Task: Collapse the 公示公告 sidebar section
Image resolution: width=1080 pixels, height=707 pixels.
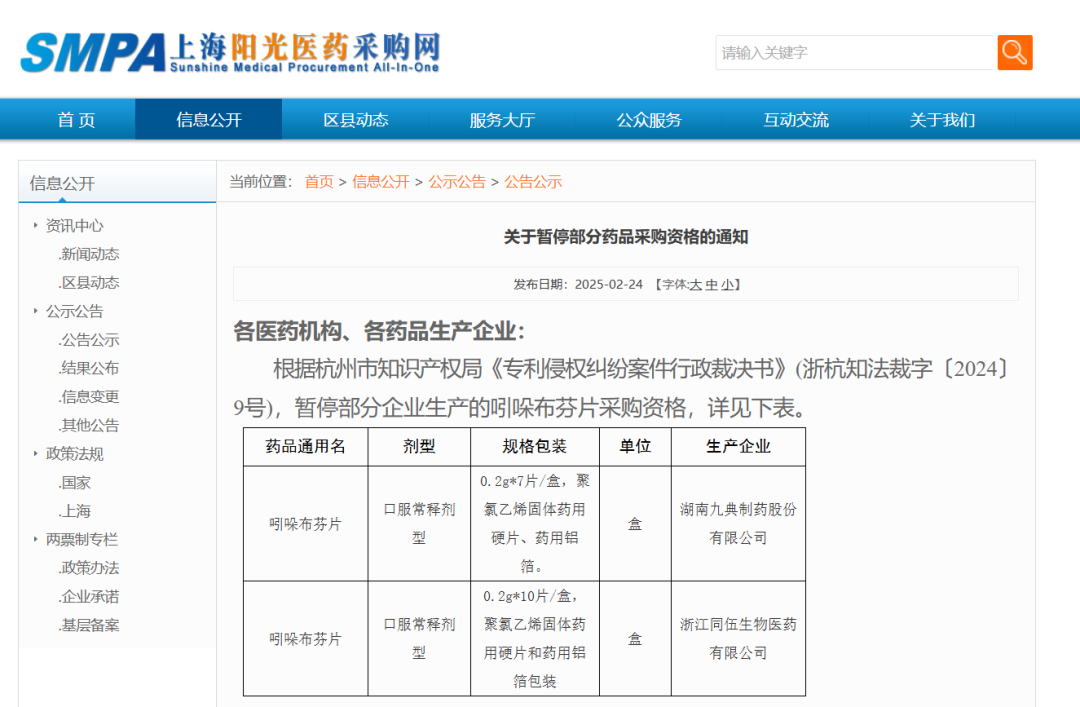Action: pos(74,311)
